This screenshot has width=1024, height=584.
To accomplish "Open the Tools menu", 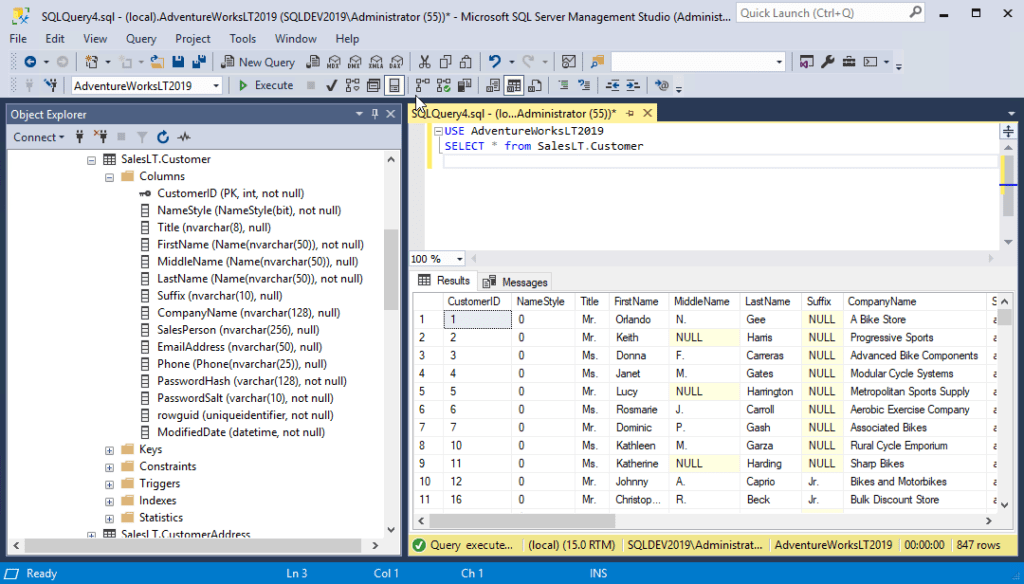I will click(x=242, y=39).
